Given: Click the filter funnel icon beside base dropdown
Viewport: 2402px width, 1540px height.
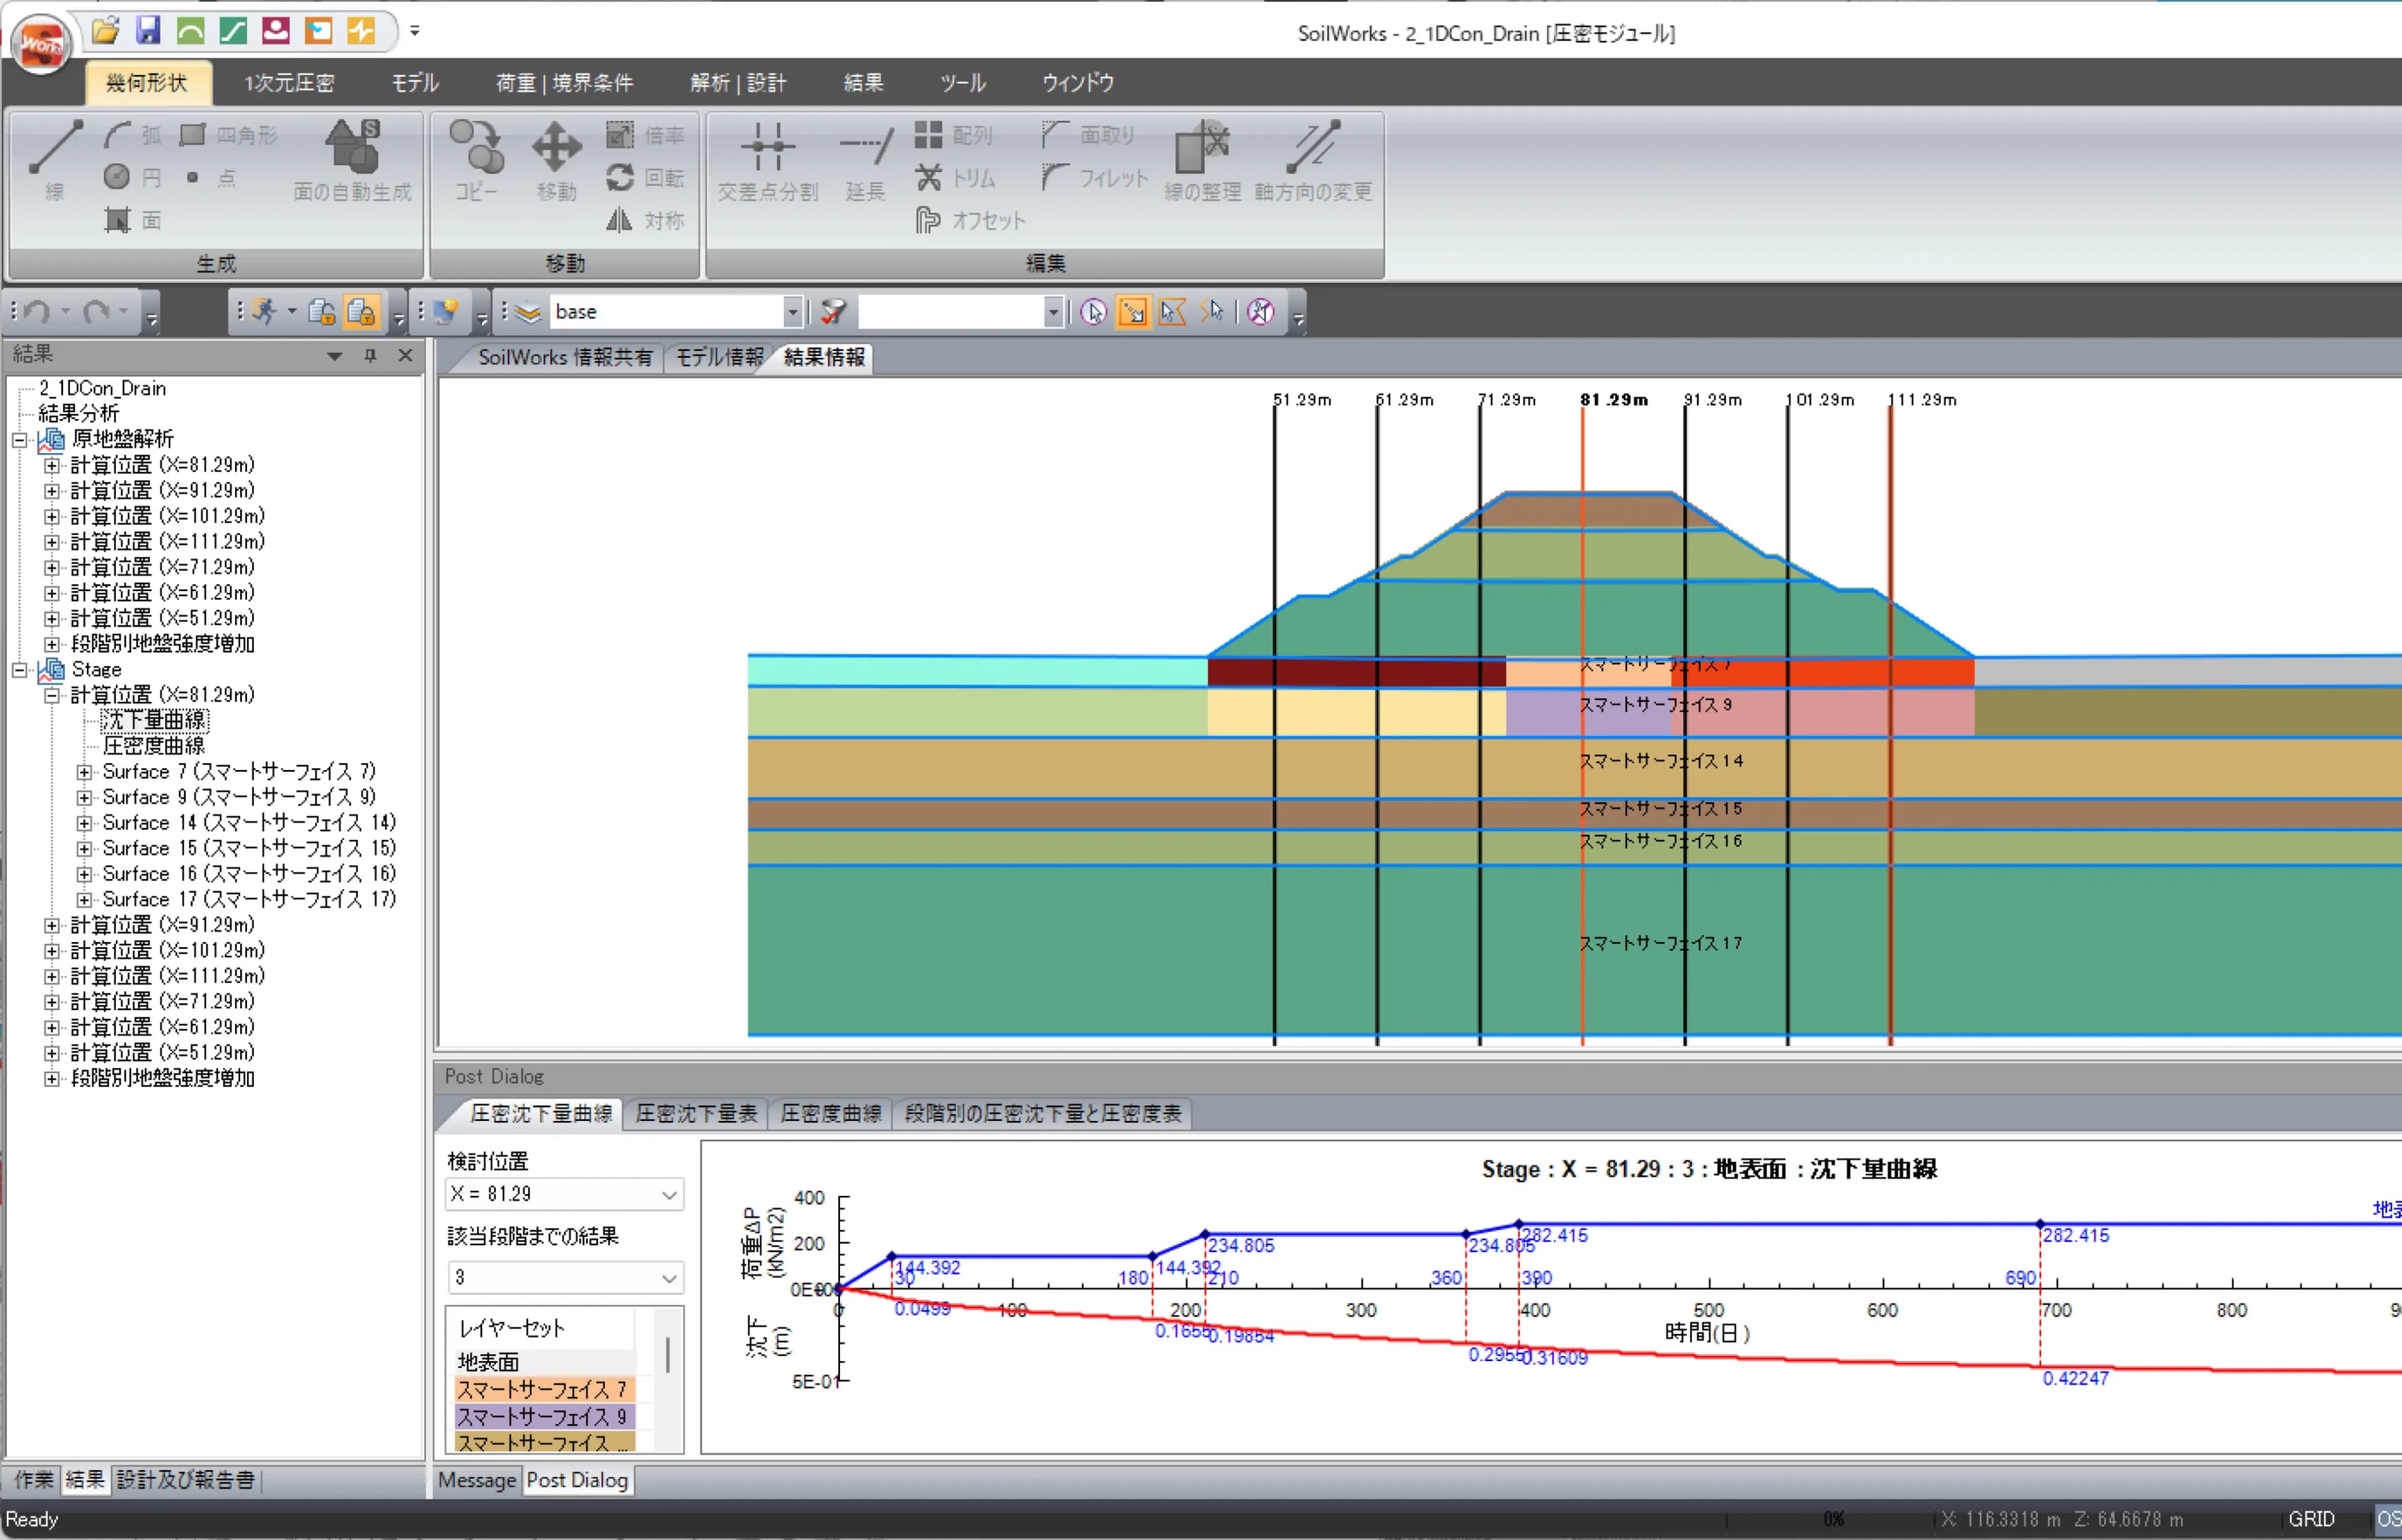Looking at the screenshot, I should pyautogui.click(x=833, y=312).
